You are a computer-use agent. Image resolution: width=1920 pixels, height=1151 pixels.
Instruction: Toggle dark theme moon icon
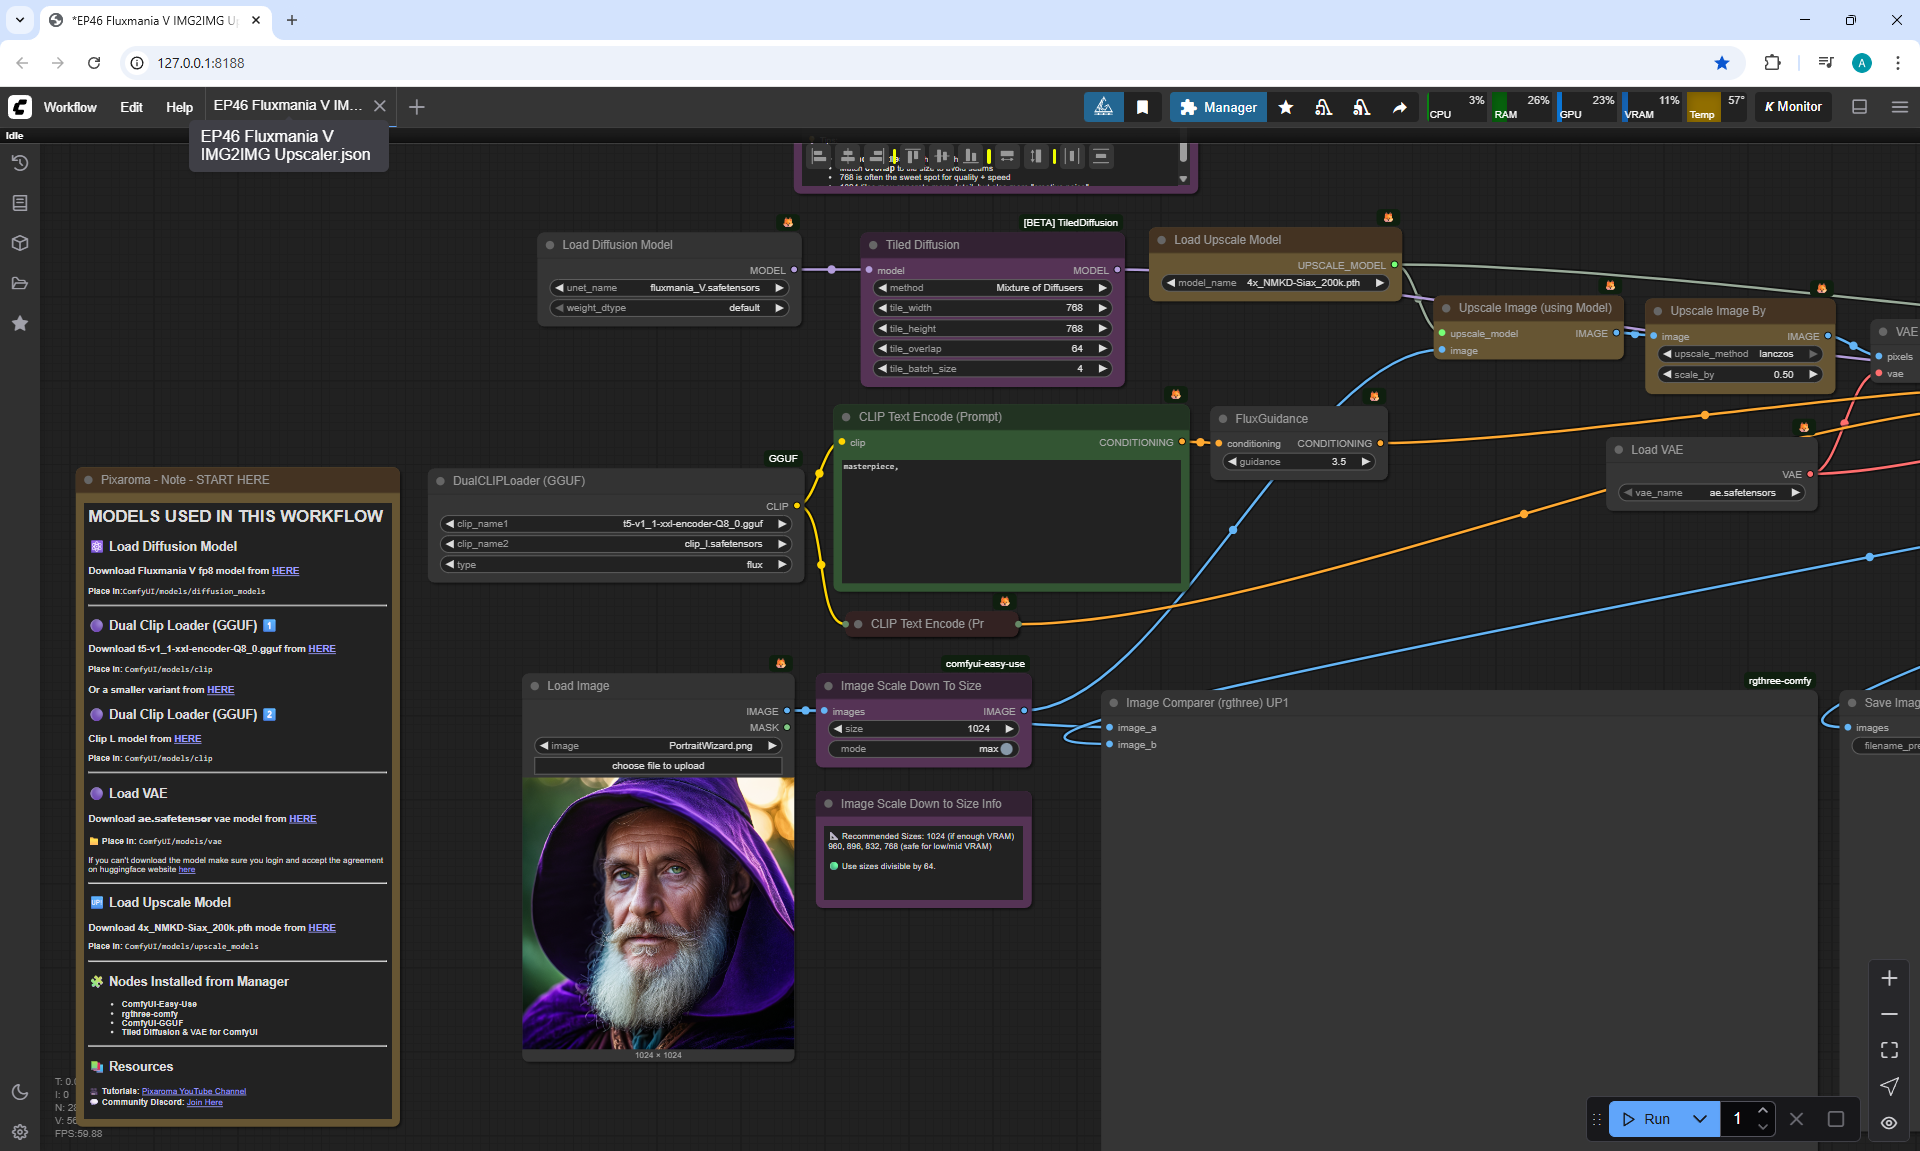20,1092
